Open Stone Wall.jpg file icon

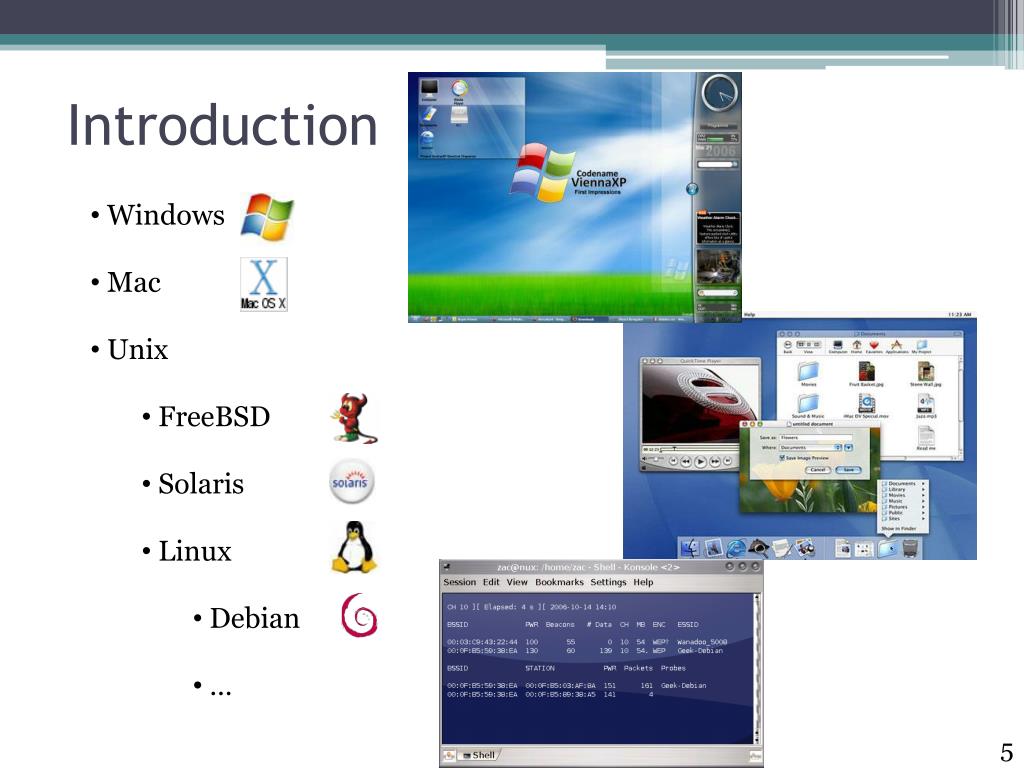925,372
